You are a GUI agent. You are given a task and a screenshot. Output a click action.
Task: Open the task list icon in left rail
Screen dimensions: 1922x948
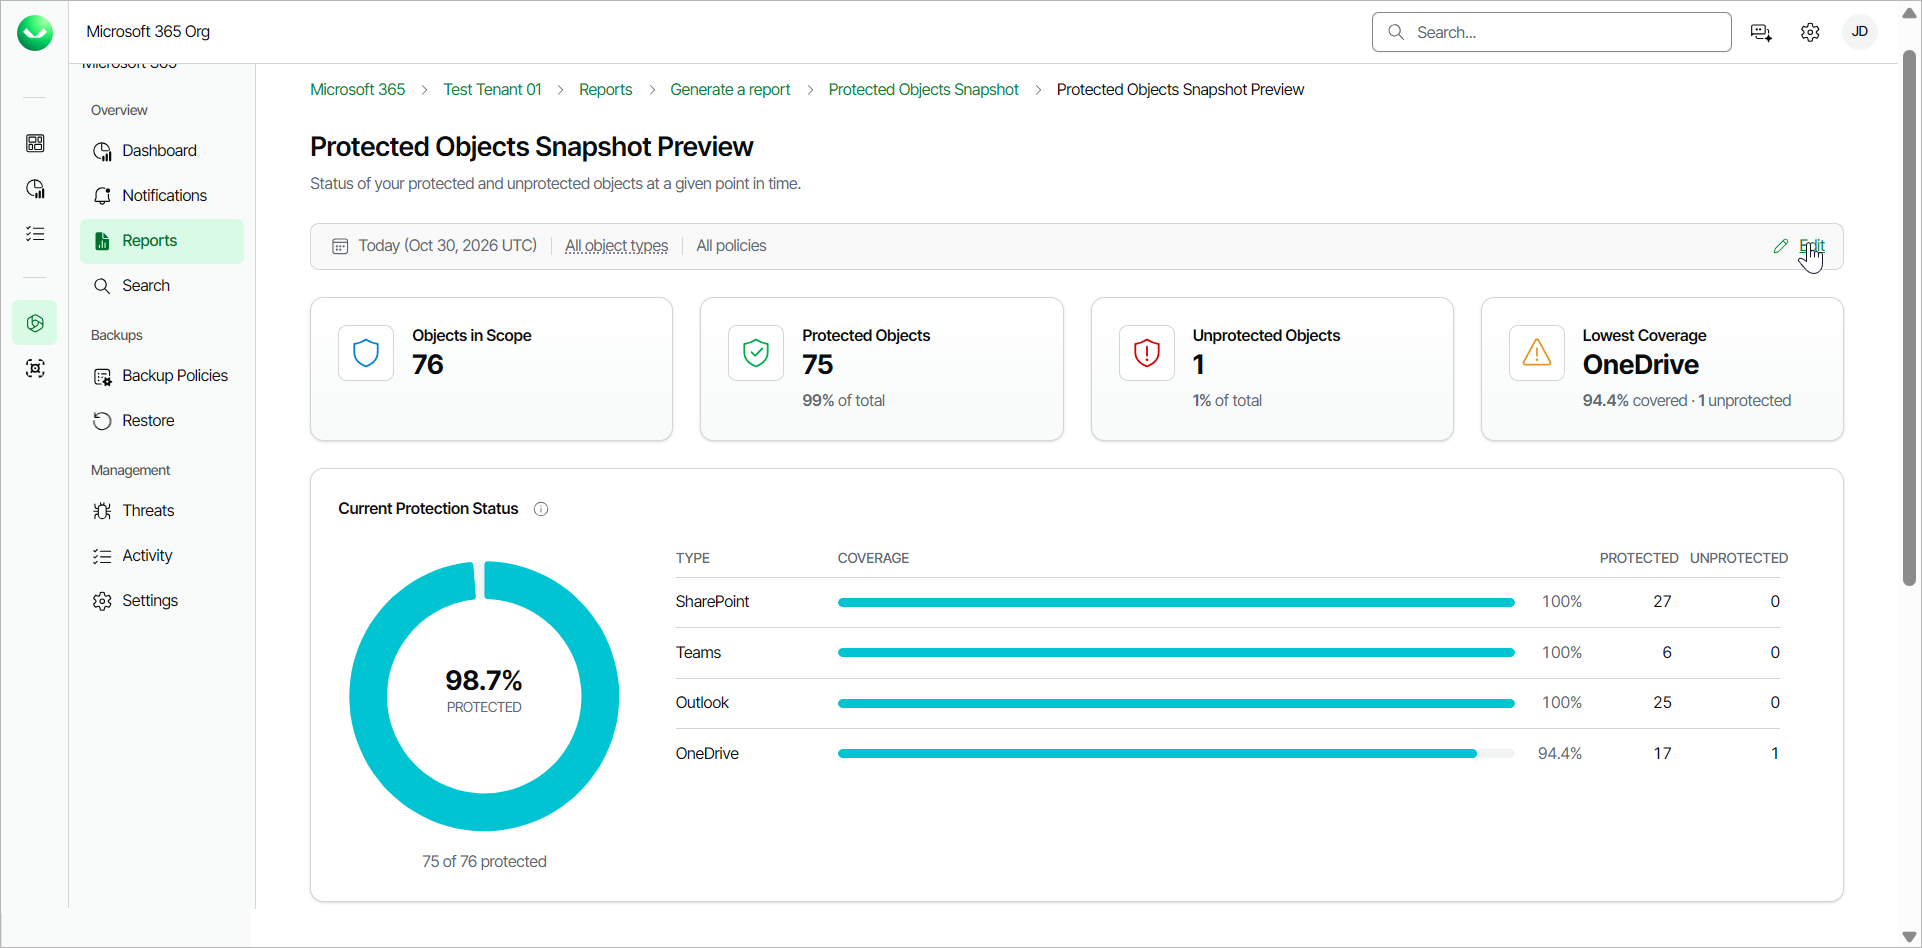(x=35, y=234)
